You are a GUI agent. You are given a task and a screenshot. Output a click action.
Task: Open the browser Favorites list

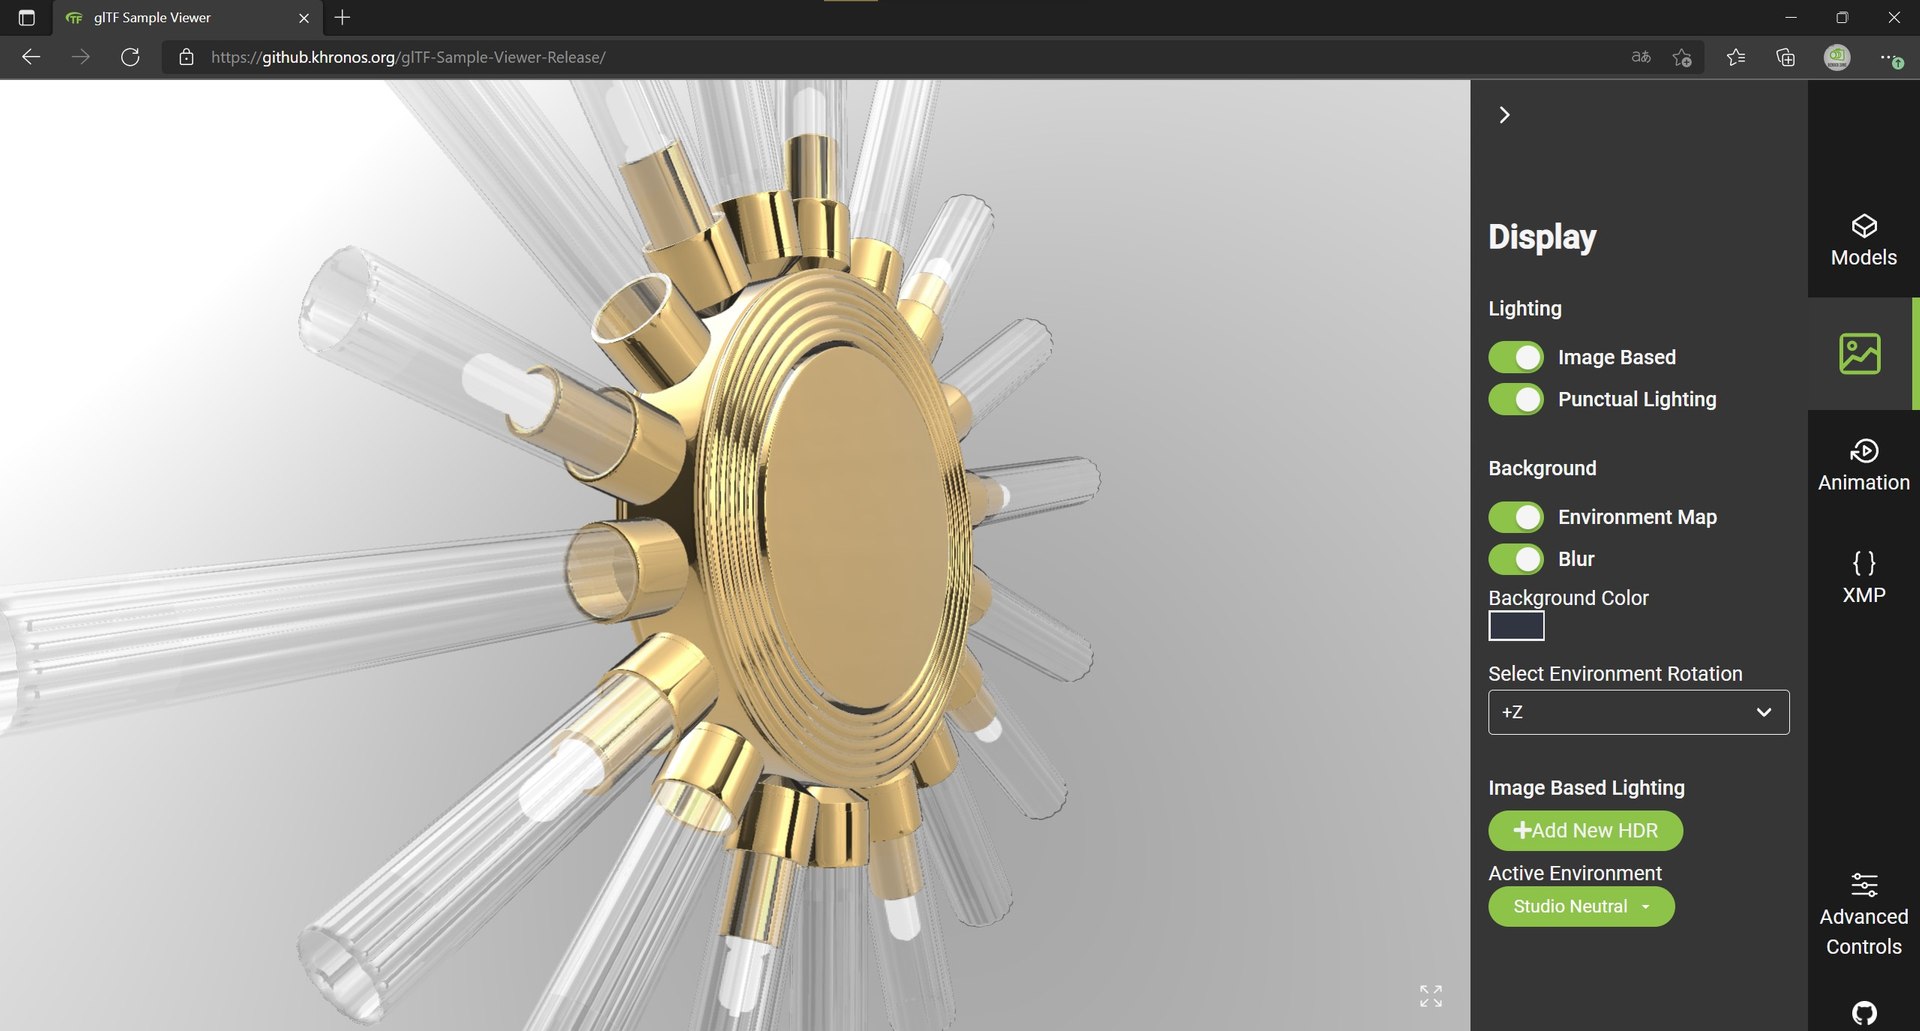pyautogui.click(x=1736, y=57)
